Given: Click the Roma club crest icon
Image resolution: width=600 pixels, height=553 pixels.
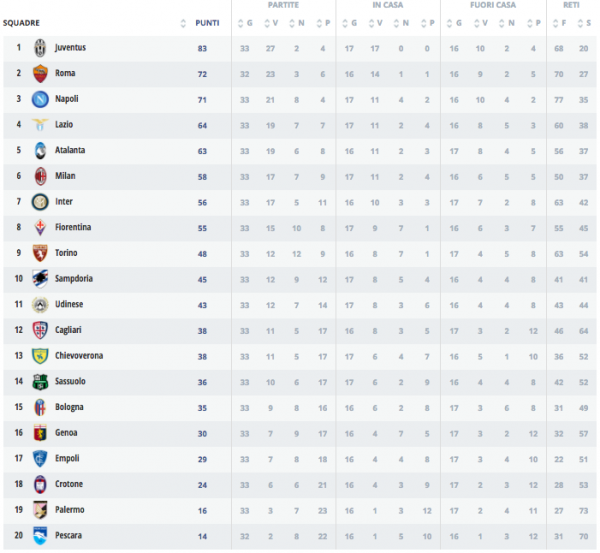Looking at the screenshot, I should (41, 73).
